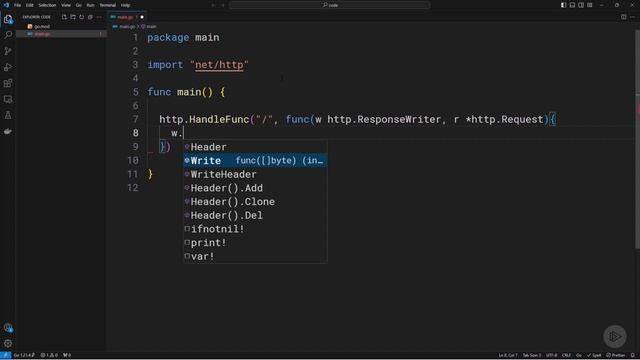
Task: Select main.go in the Explorer
Action: pyautogui.click(x=61, y=34)
